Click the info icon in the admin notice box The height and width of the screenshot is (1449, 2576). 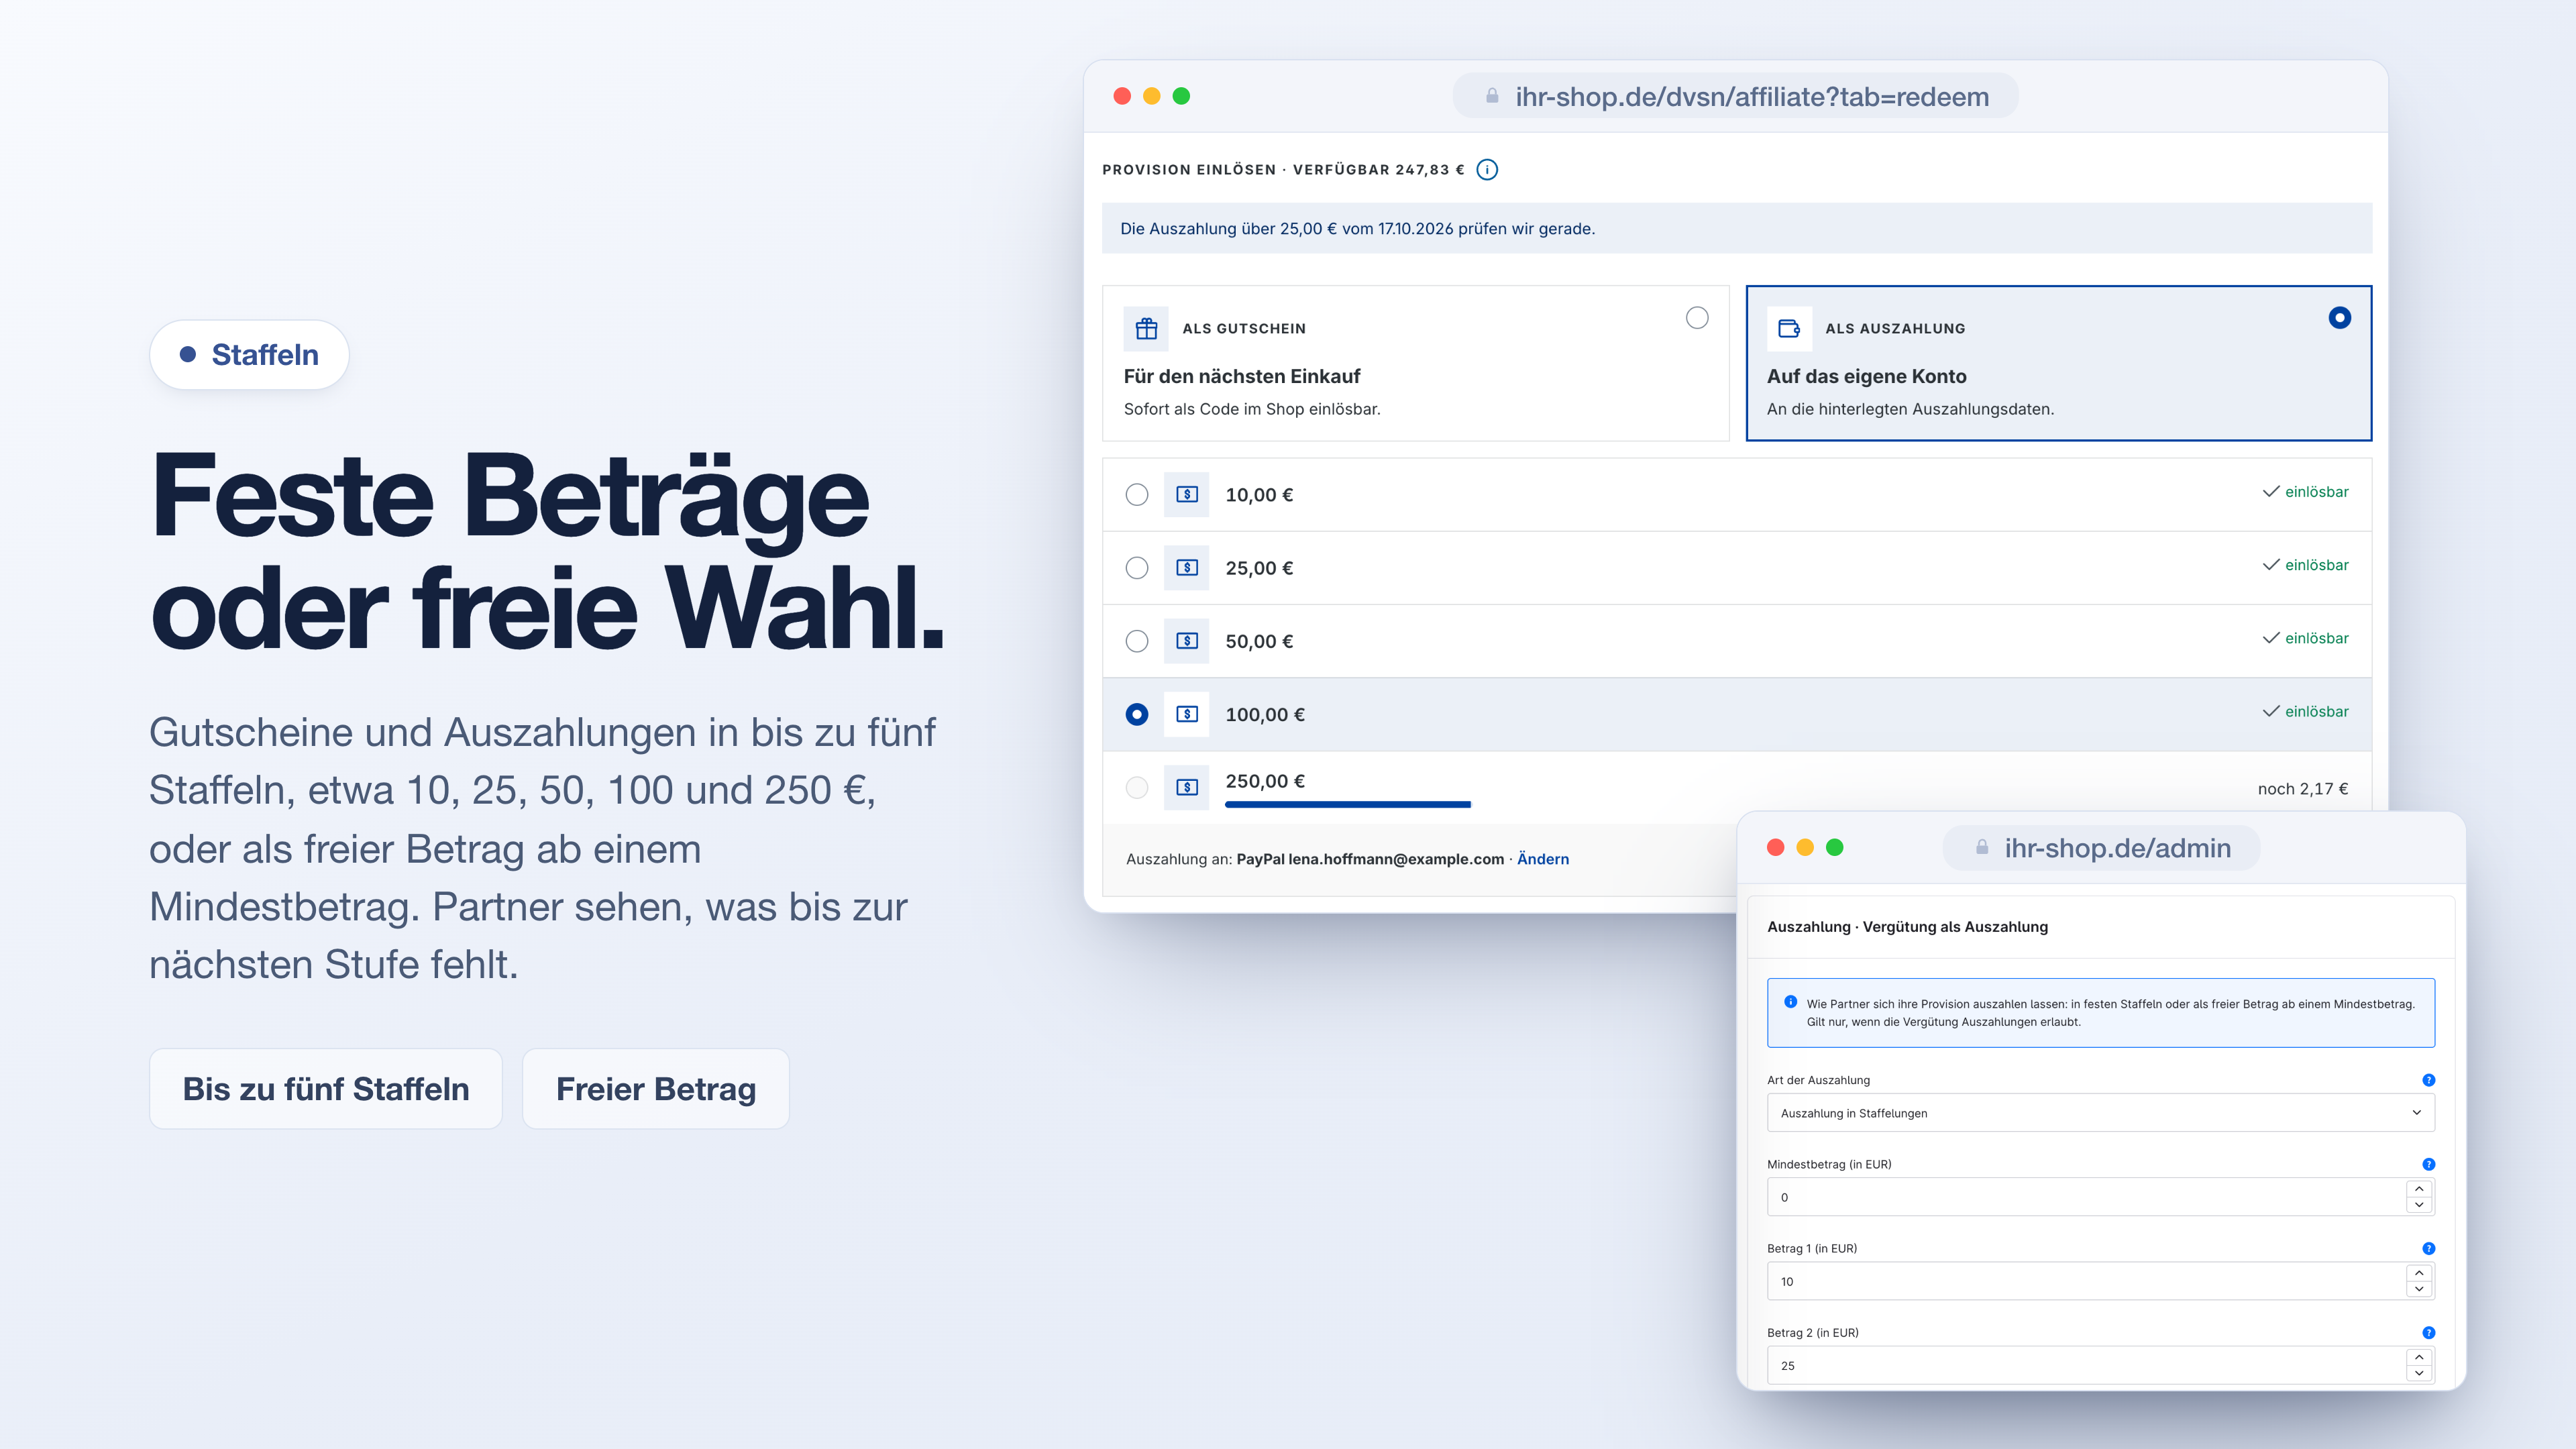click(x=1791, y=1002)
